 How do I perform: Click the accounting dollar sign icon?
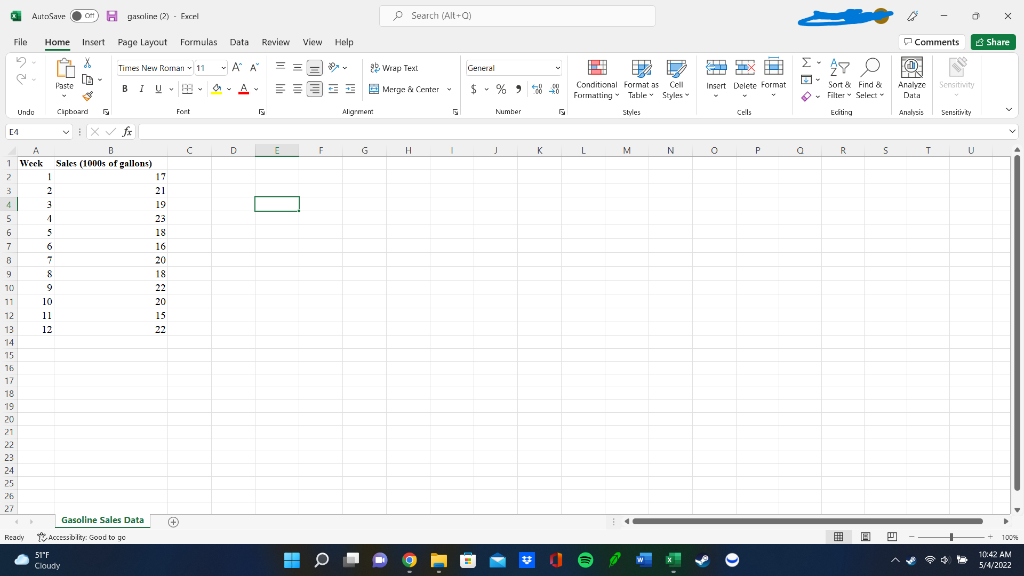pyautogui.click(x=473, y=89)
